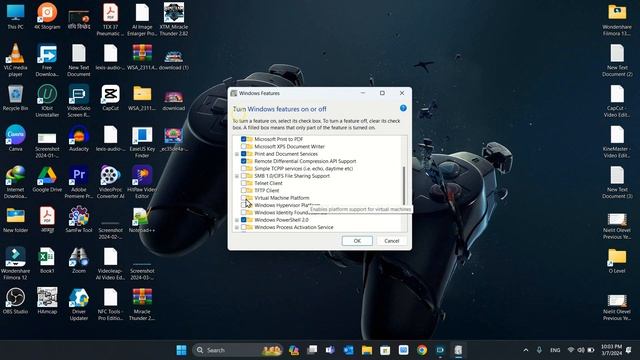Select the VLC media player desktop icon

(x=16, y=60)
